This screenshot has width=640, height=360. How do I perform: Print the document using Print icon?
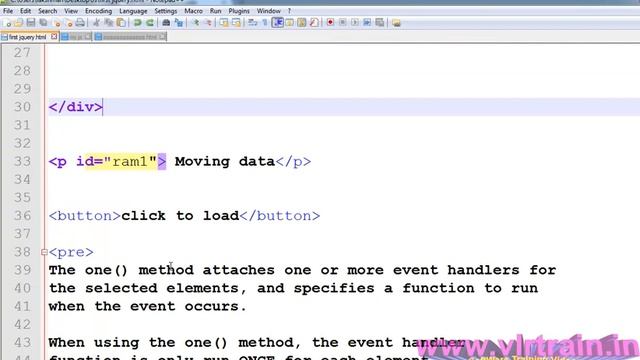pyautogui.click(x=80, y=23)
